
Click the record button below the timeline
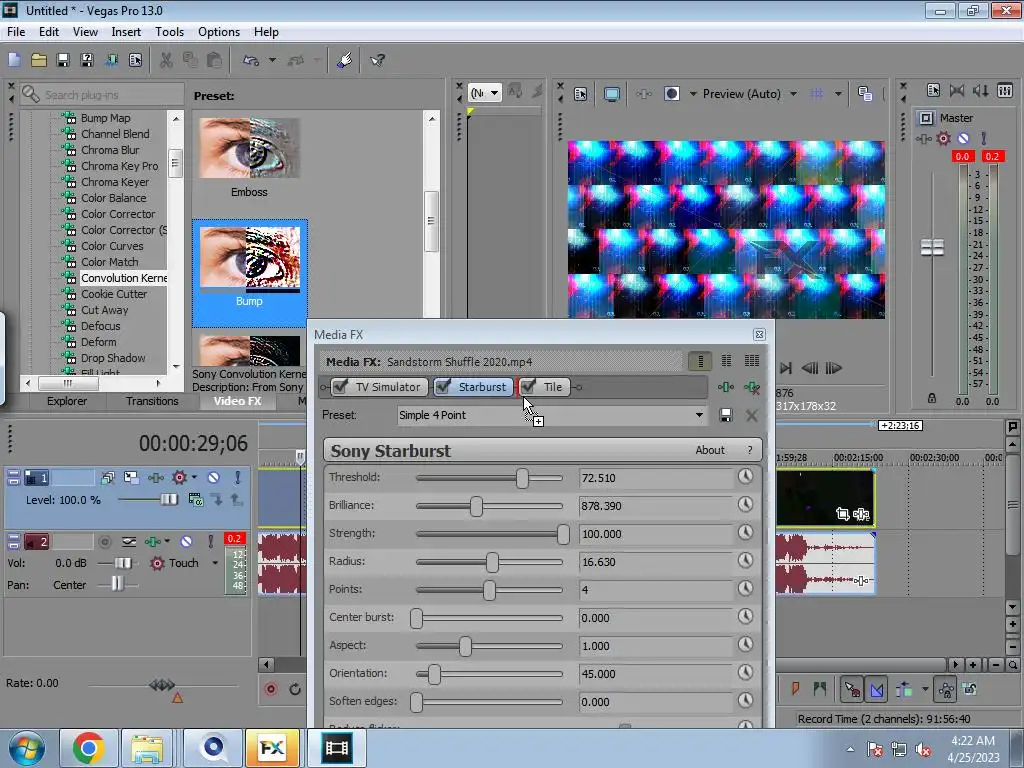271,689
